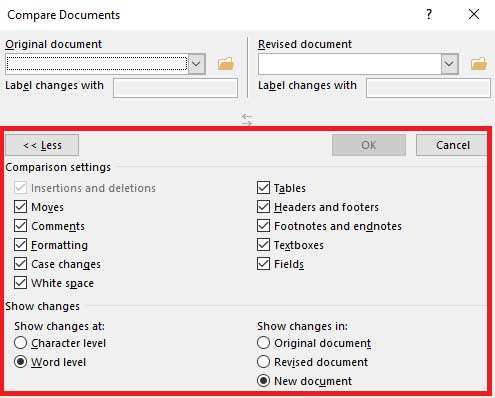The image size is (495, 398).
Task: Browse for revised document folder icon
Action: coord(479,63)
